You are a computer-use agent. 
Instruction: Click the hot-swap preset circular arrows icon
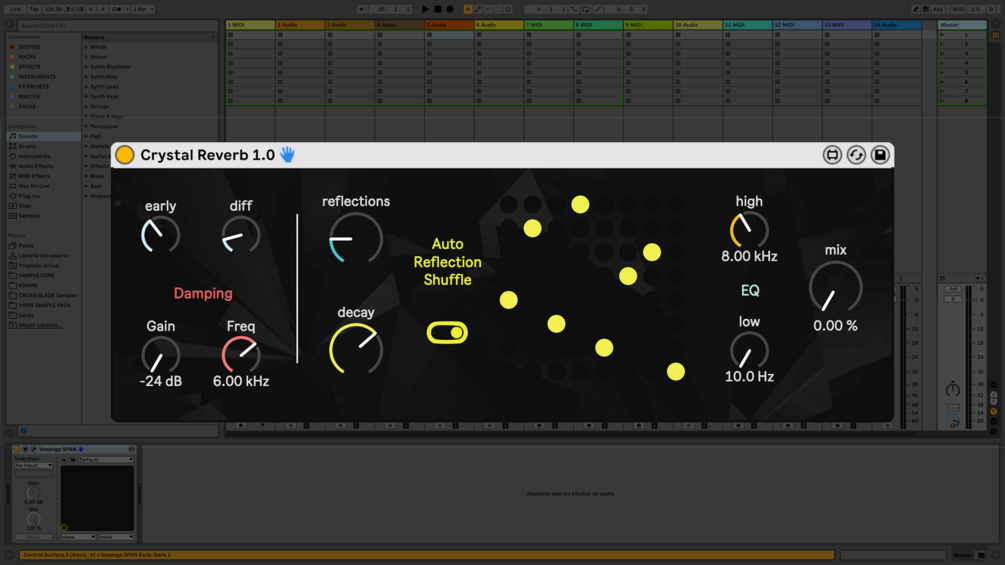[x=856, y=155]
